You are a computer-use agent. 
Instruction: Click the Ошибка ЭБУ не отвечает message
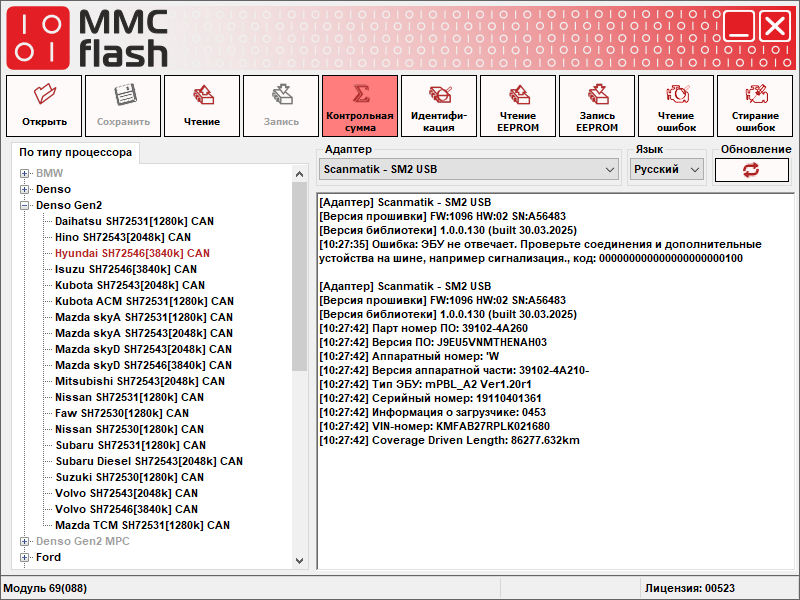[540, 252]
